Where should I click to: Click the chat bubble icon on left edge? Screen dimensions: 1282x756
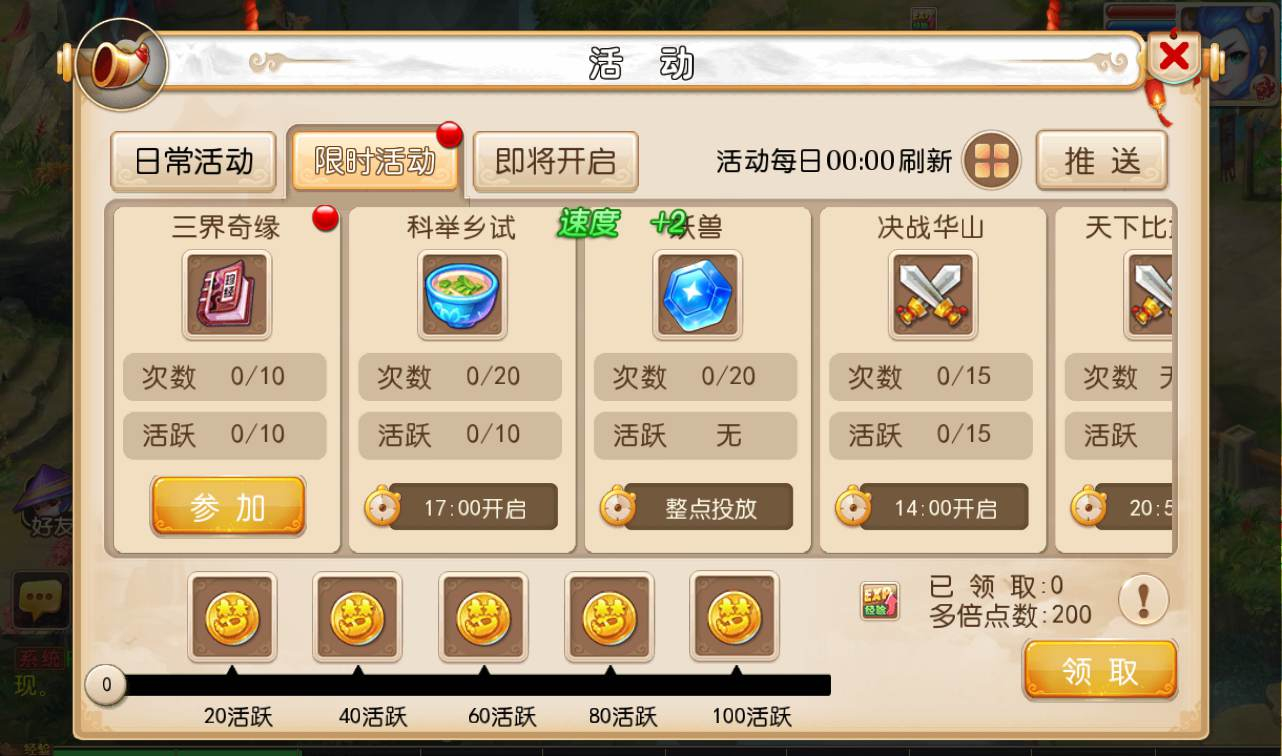pos(40,599)
